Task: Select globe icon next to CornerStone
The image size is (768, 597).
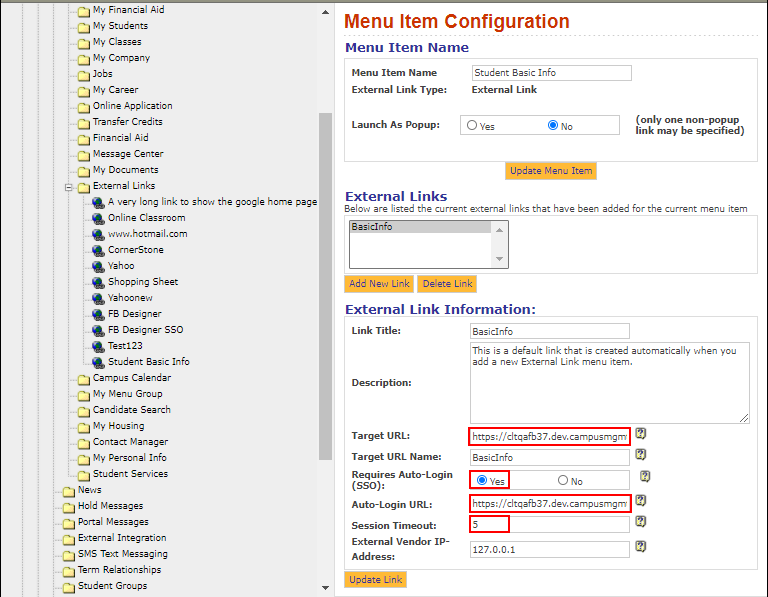Action: (98, 251)
